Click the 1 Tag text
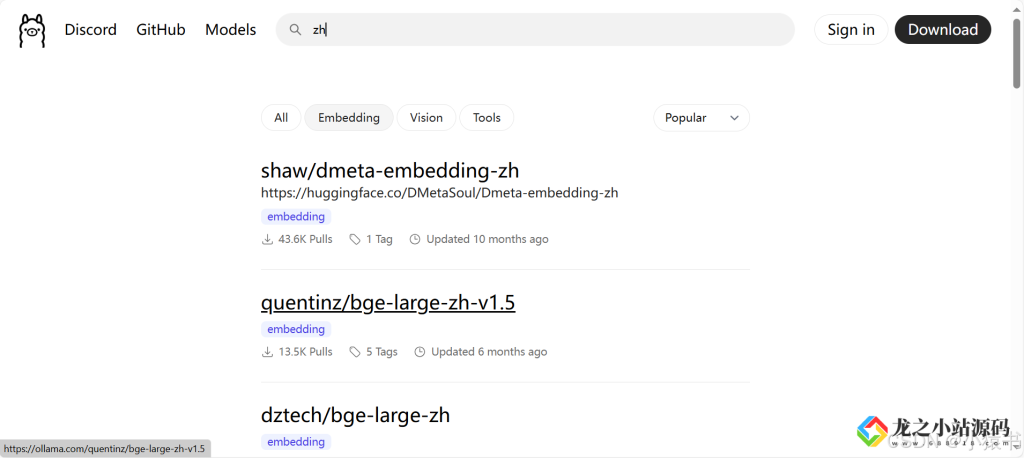The image size is (1024, 458). (379, 239)
